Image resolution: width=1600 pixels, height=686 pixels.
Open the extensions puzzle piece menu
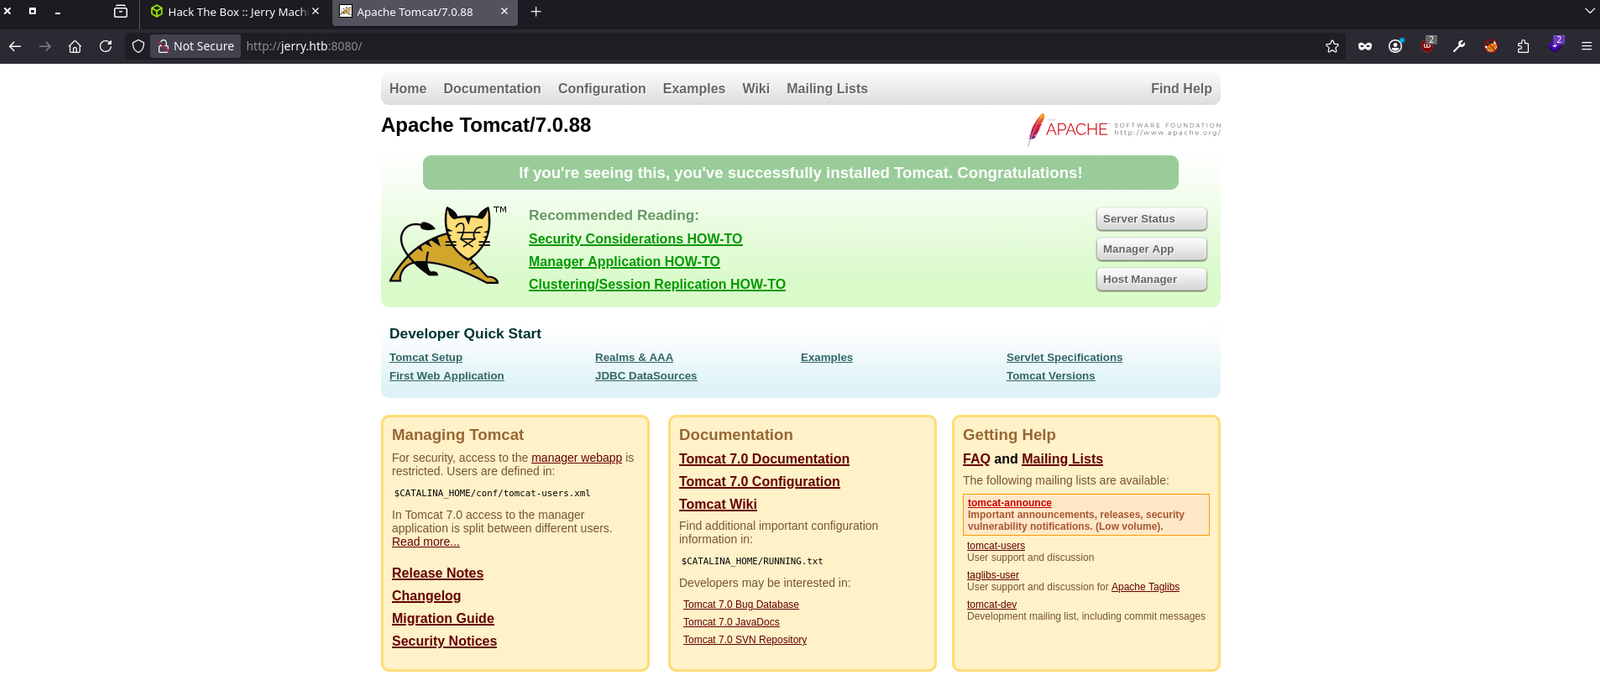click(x=1523, y=46)
